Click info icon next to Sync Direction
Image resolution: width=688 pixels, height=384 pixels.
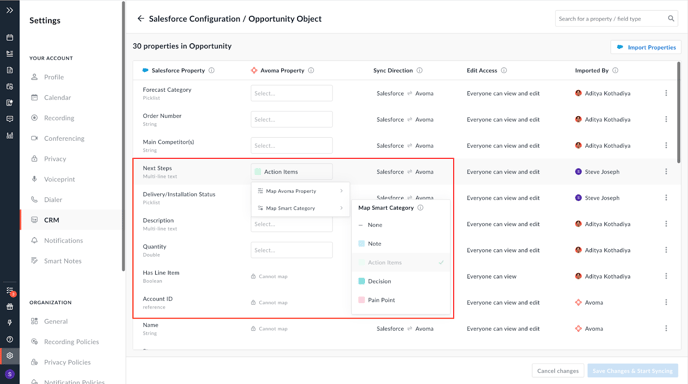(x=419, y=70)
